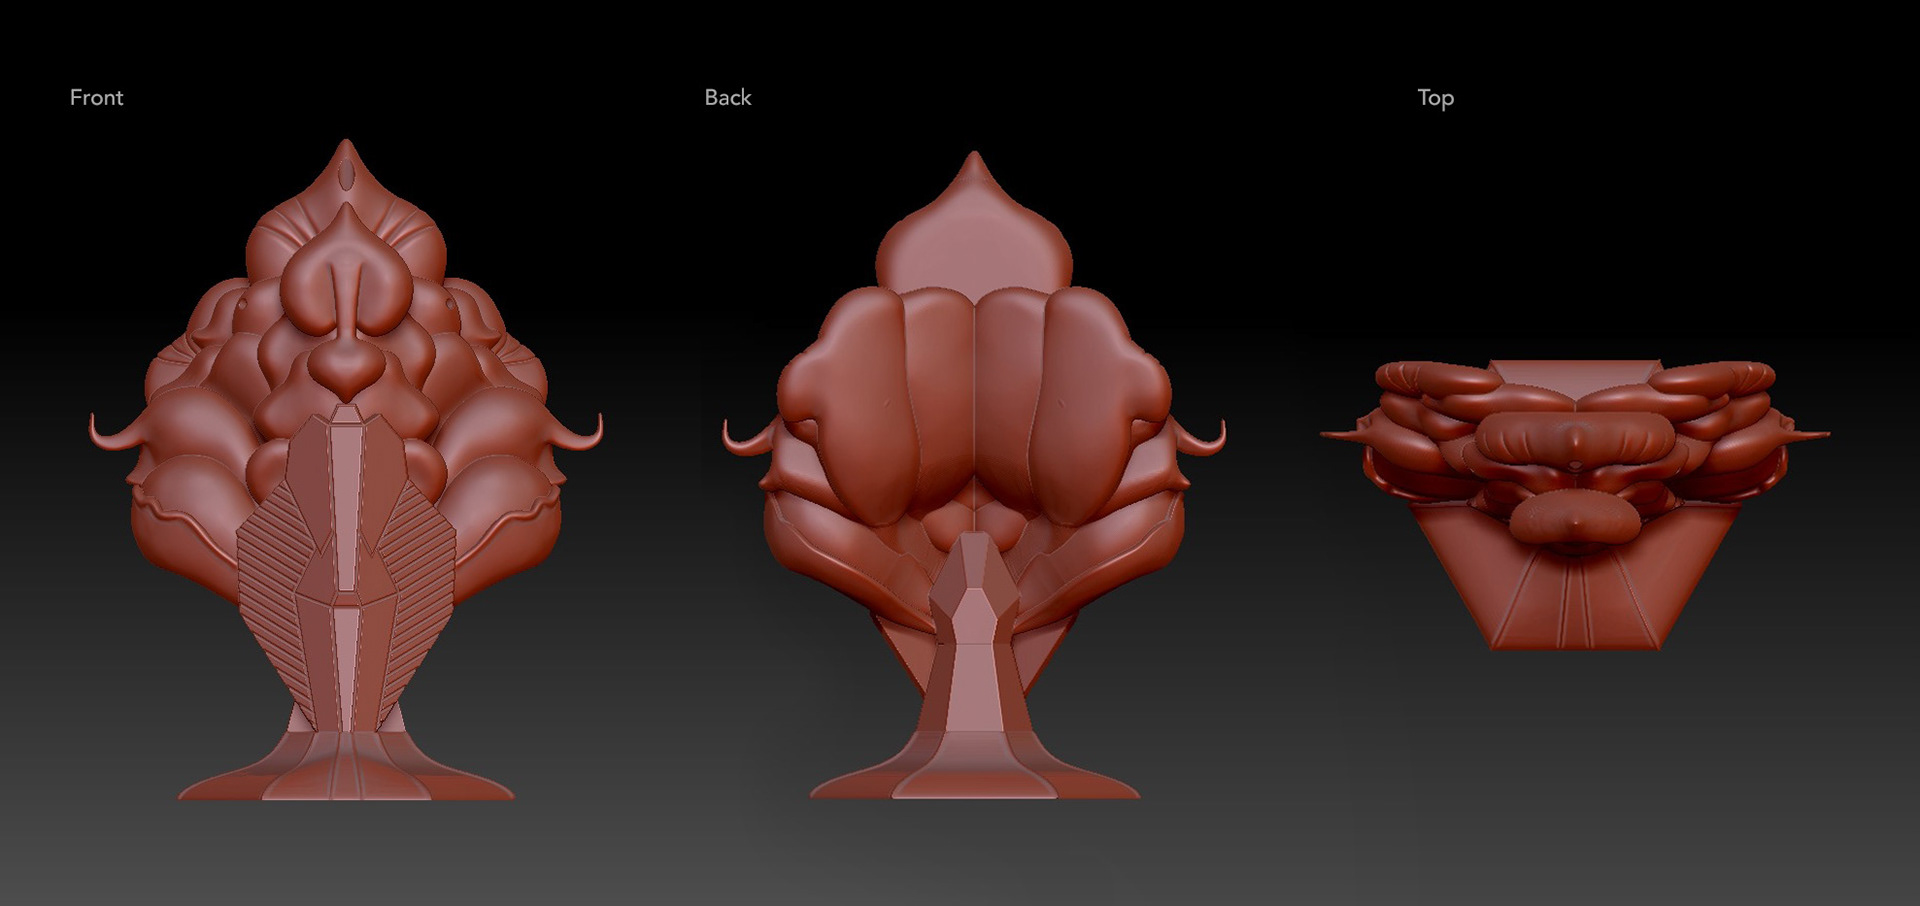Select the back view sculpt render

point(974,475)
